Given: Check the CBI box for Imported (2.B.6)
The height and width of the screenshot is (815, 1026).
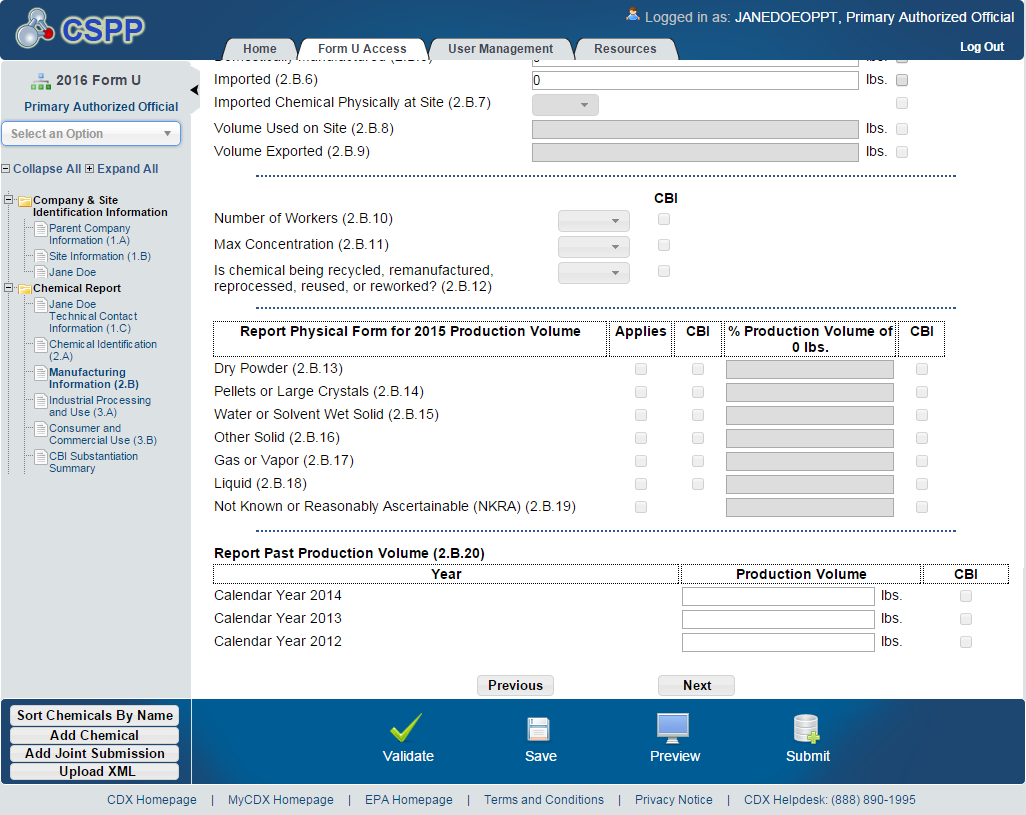Looking at the screenshot, I should pos(902,80).
